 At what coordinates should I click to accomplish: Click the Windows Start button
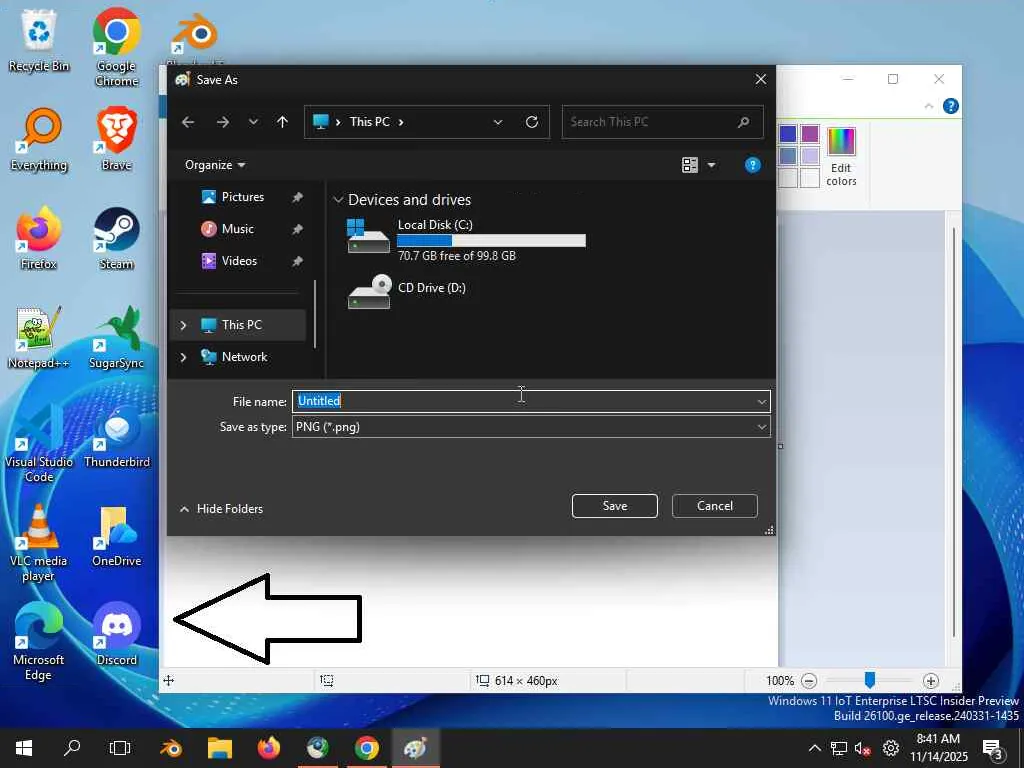point(24,748)
